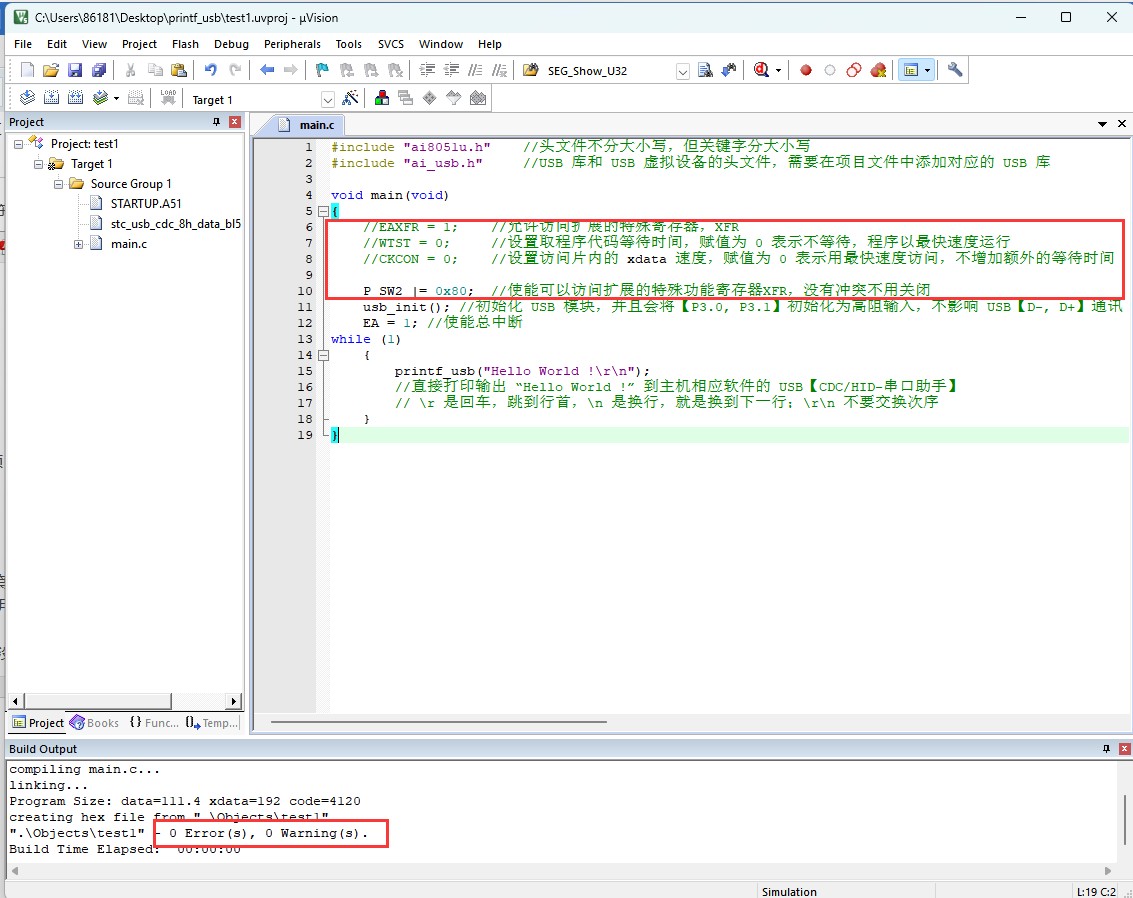Open the File menu
The height and width of the screenshot is (898, 1133).
pyautogui.click(x=23, y=44)
